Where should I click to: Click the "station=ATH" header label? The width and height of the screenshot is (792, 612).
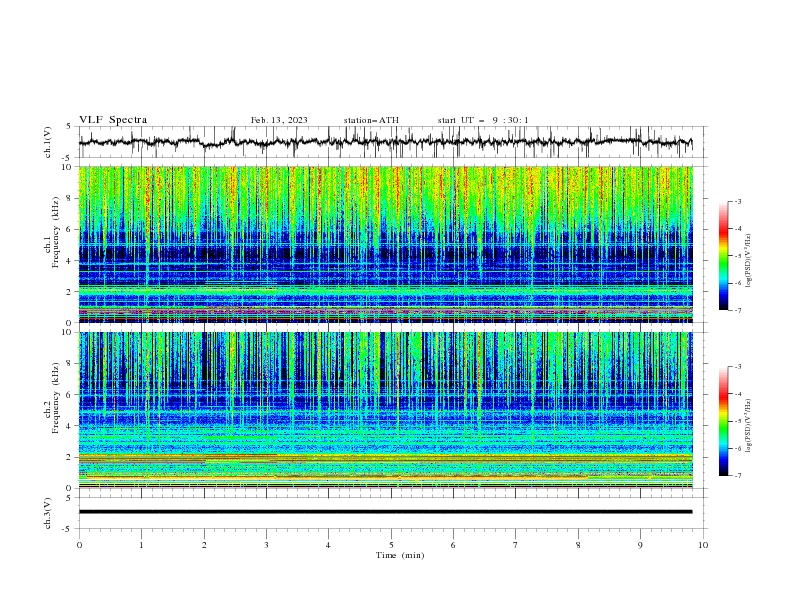(x=371, y=120)
